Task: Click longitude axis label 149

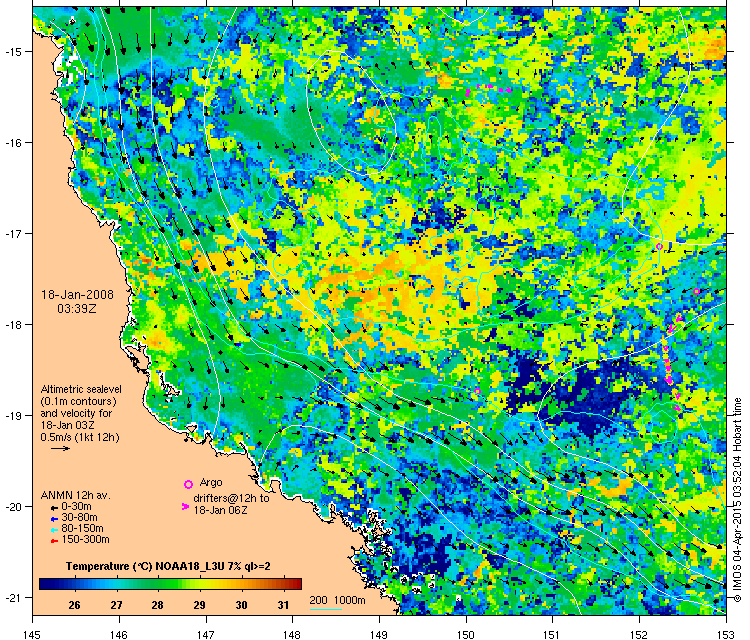Action: [x=379, y=635]
